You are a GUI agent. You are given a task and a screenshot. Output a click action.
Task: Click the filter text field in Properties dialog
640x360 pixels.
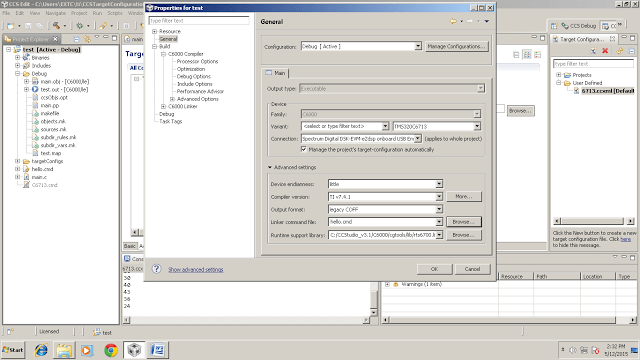199,20
